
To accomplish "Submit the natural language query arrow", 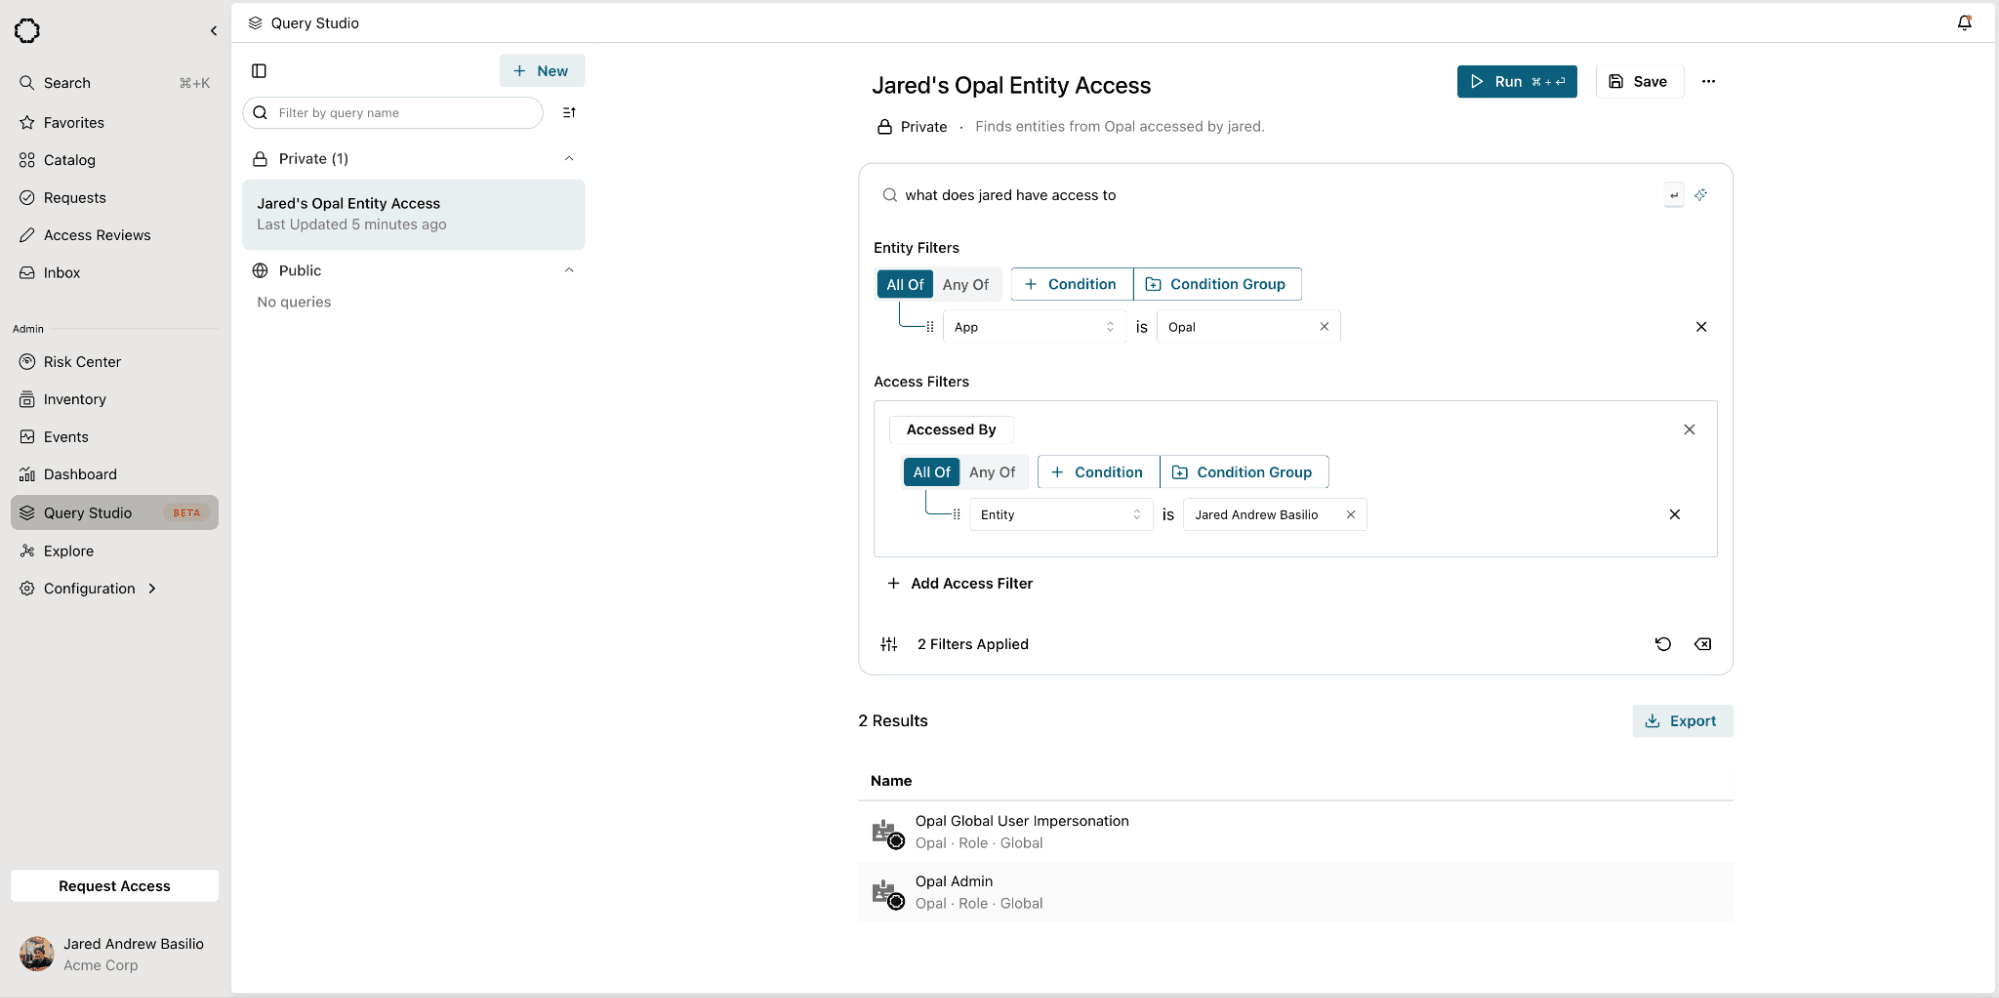I will [1674, 195].
